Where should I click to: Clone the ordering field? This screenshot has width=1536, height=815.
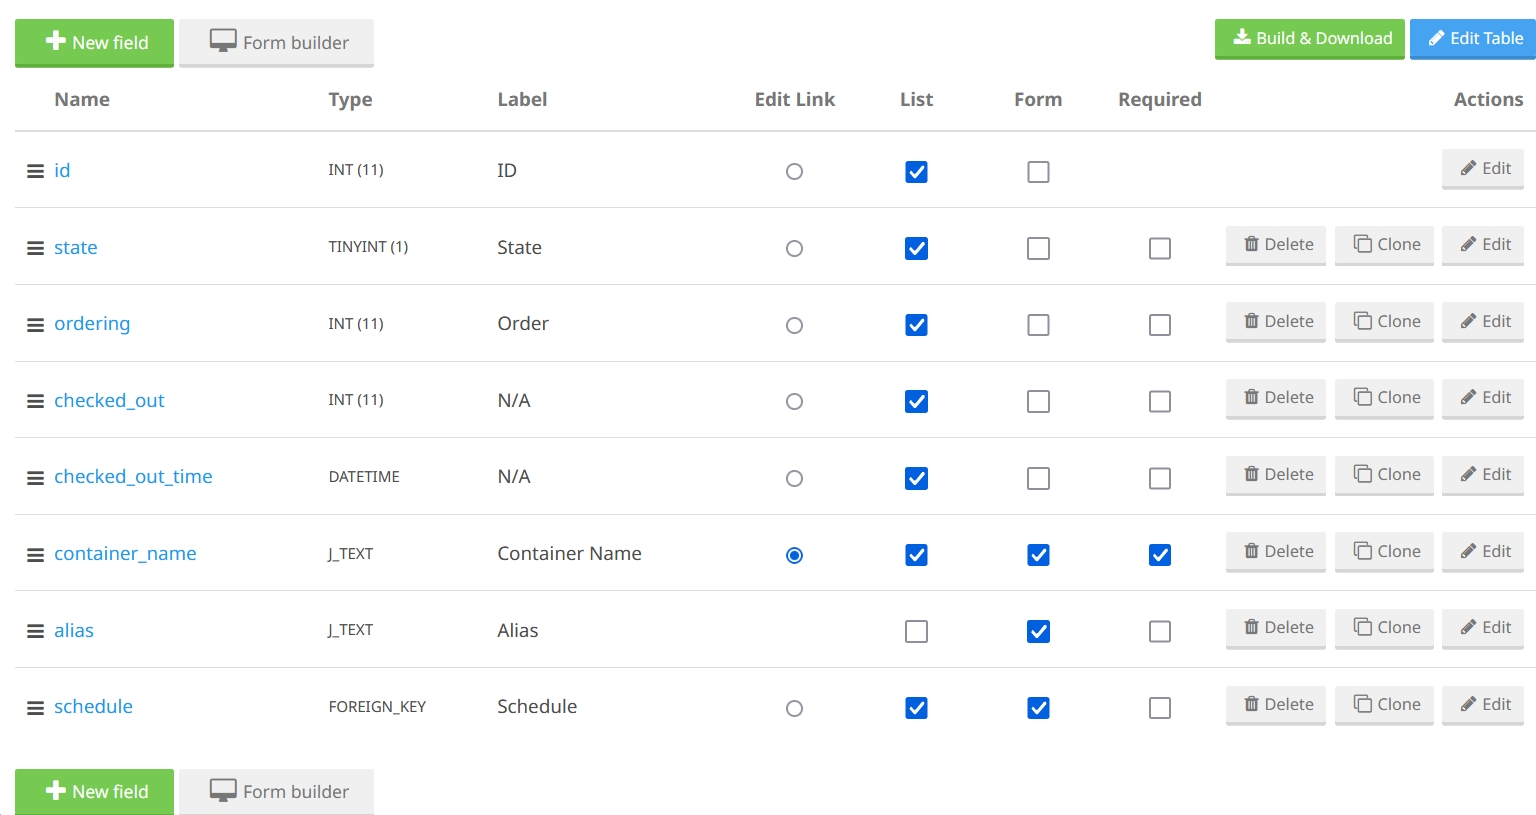pos(1384,322)
